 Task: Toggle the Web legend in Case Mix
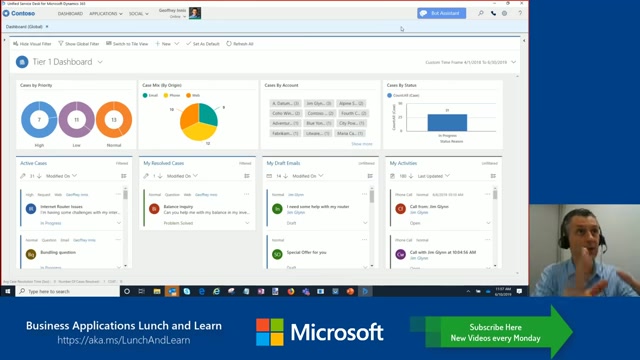193,96
